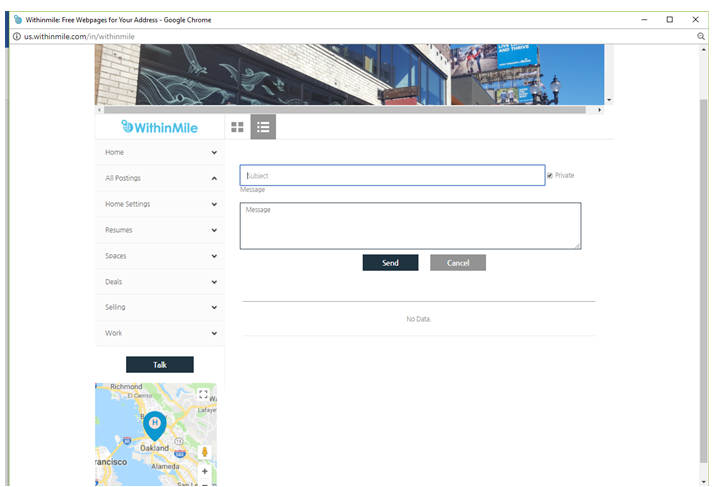Expand the Spaces chevron
The image size is (714, 487).
click(x=214, y=256)
